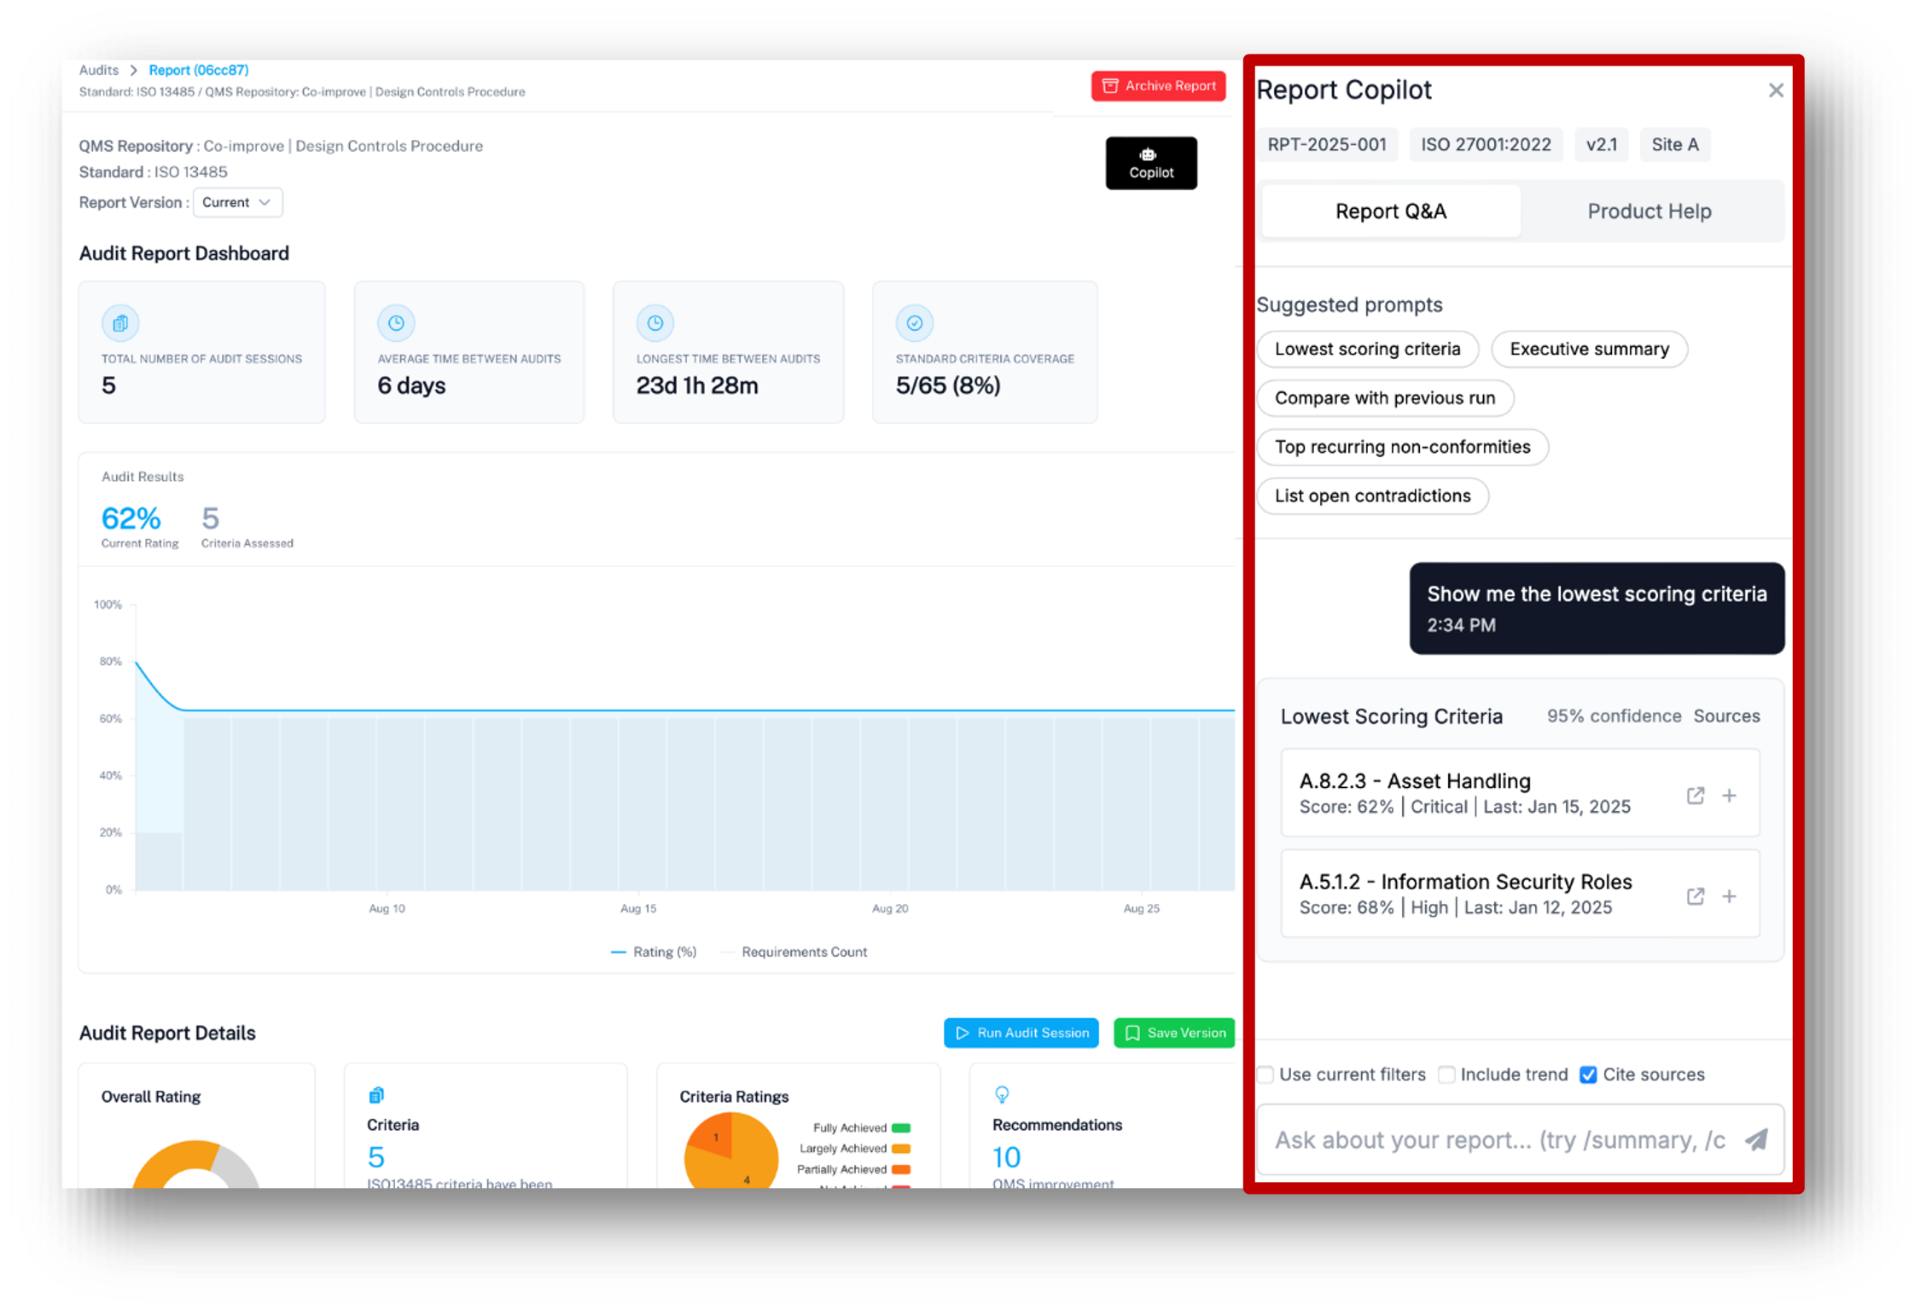Close the Report Copilot panel
1920x1309 pixels.
(1775, 90)
